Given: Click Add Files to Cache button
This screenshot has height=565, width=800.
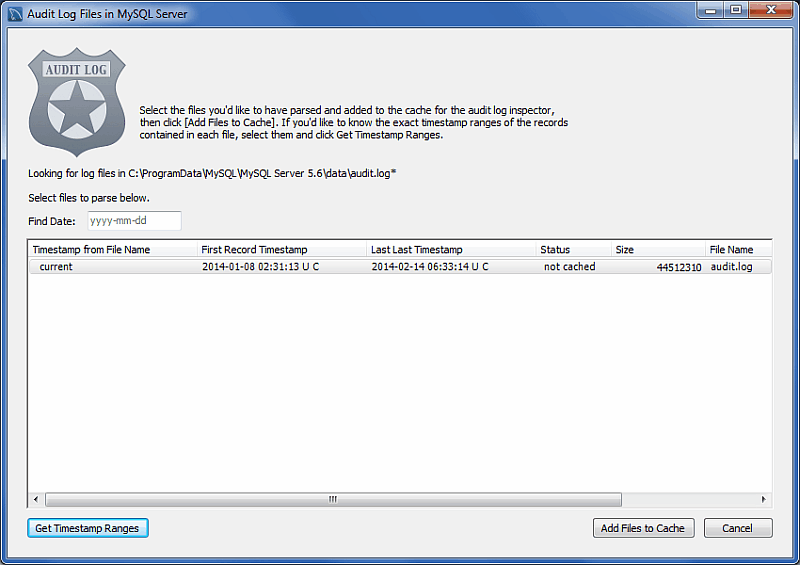Looking at the screenshot, I should pyautogui.click(x=643, y=528).
